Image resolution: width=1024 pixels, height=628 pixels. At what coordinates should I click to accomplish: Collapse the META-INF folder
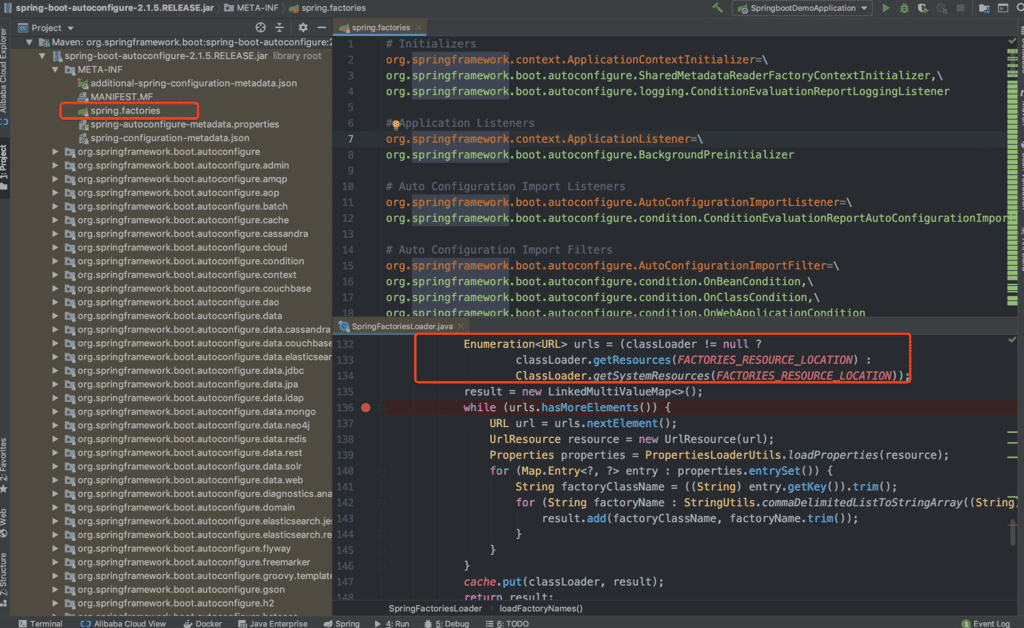click(56, 69)
